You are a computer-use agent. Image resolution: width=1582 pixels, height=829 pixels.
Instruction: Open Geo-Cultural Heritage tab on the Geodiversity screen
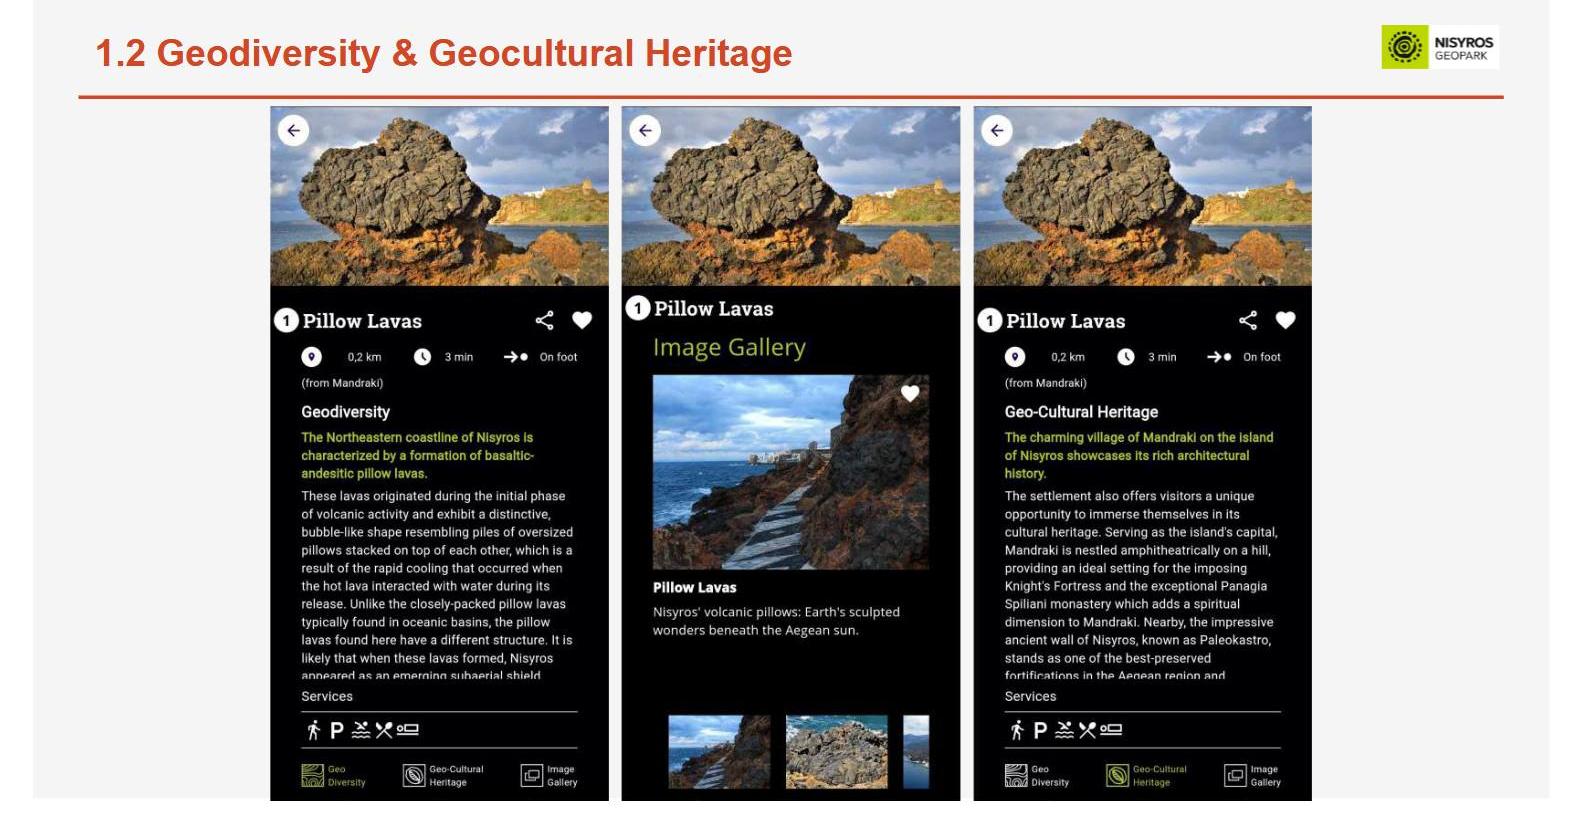coord(443,776)
